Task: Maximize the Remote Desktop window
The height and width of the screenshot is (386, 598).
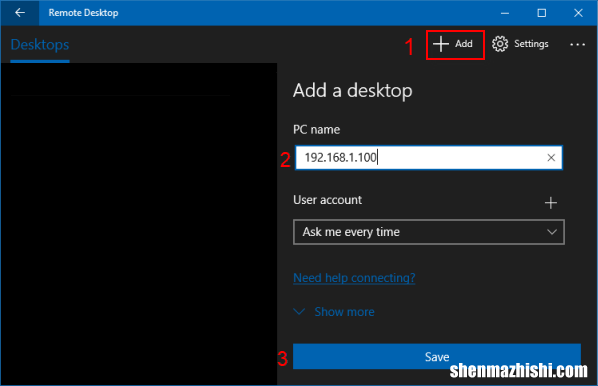Action: [541, 13]
